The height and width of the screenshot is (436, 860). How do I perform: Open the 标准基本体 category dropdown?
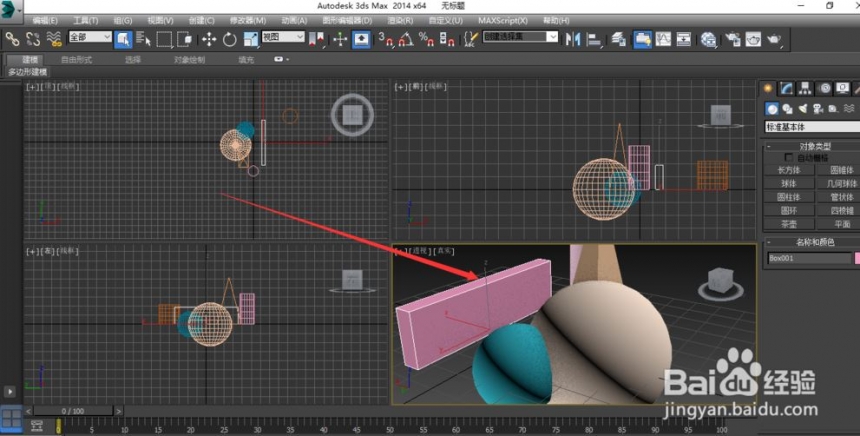(x=812, y=127)
